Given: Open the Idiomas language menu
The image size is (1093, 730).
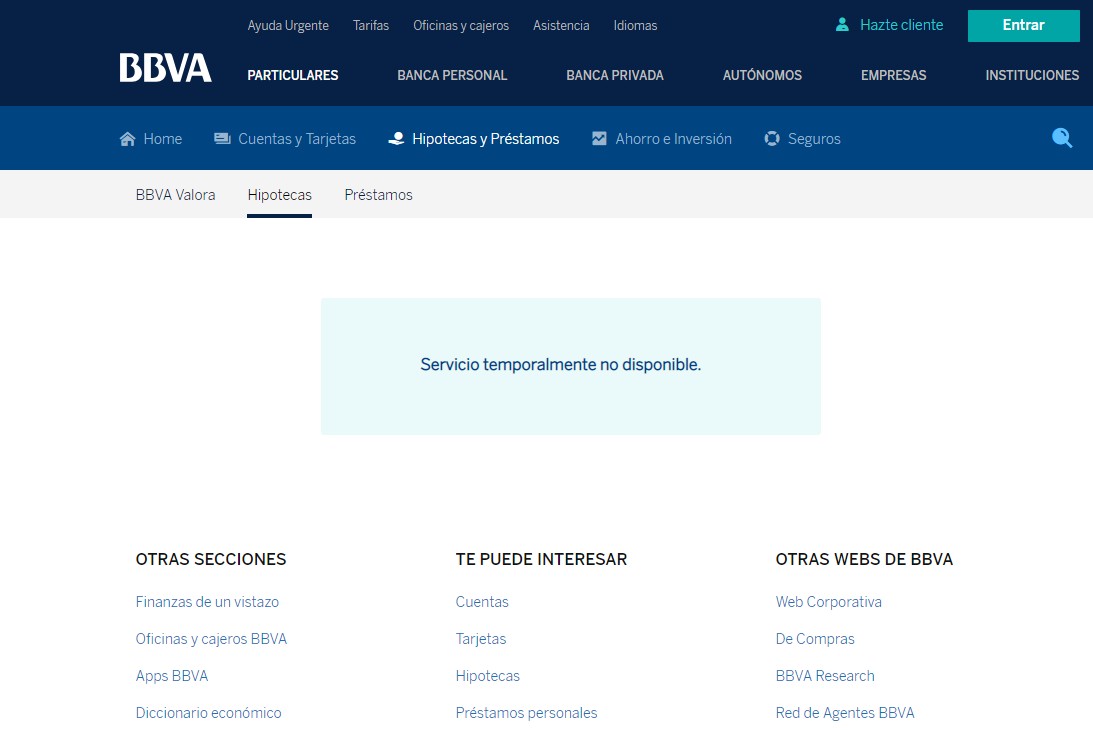Looking at the screenshot, I should click(635, 26).
